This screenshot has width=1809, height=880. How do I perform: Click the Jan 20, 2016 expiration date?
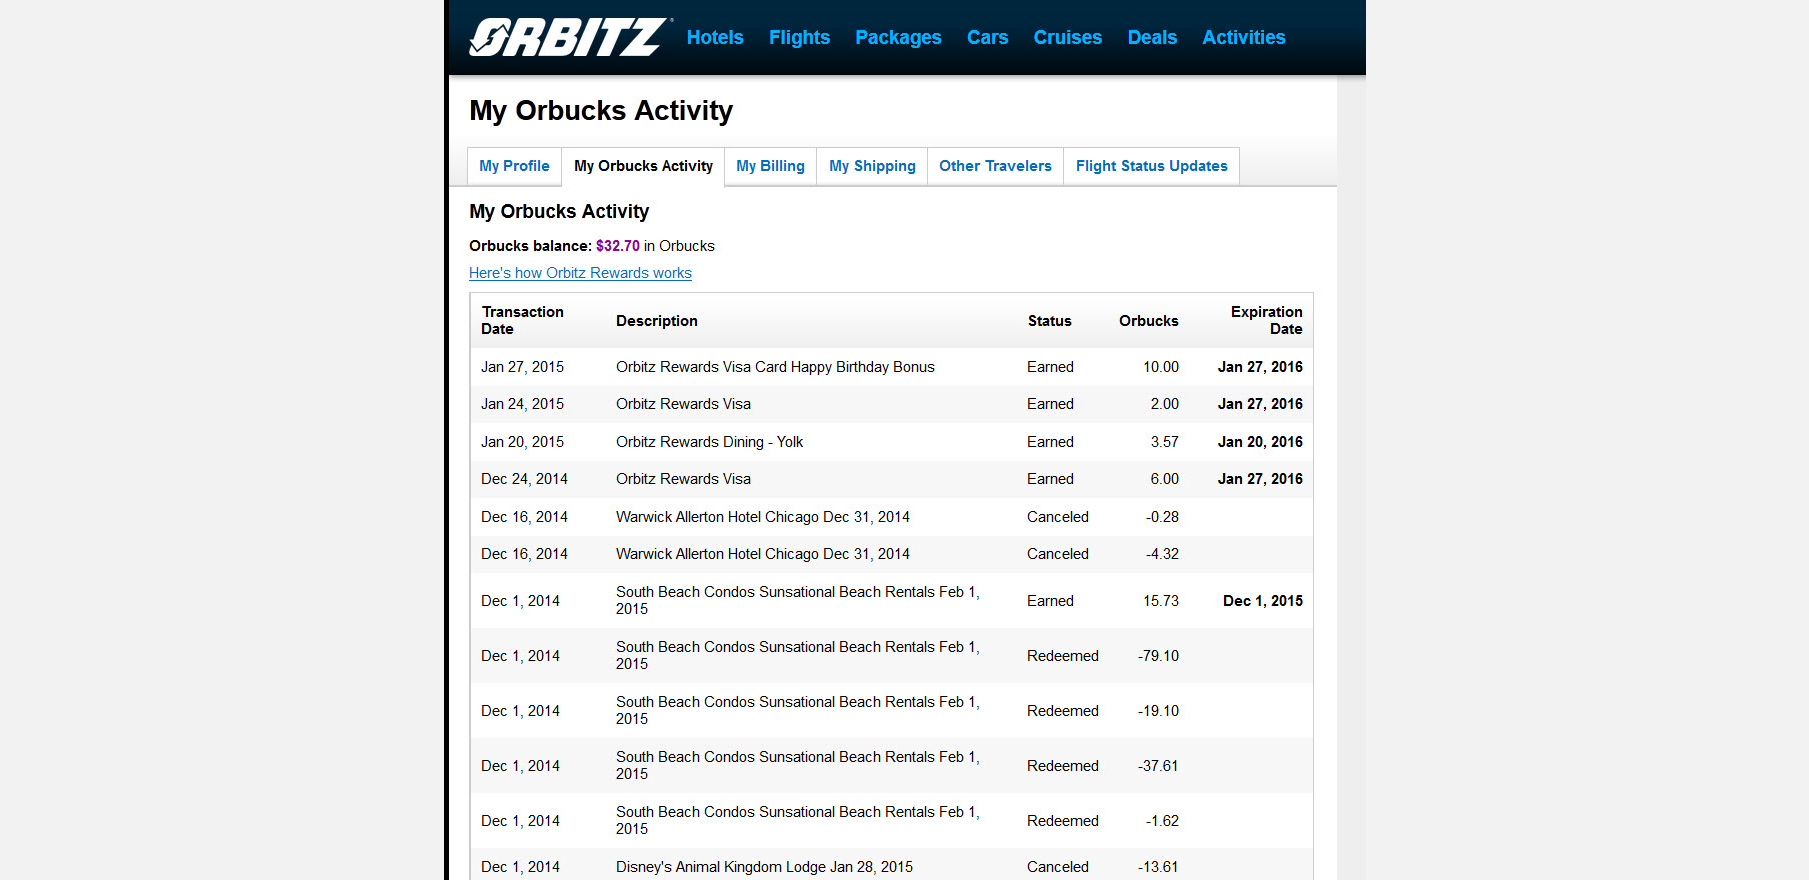click(1260, 442)
